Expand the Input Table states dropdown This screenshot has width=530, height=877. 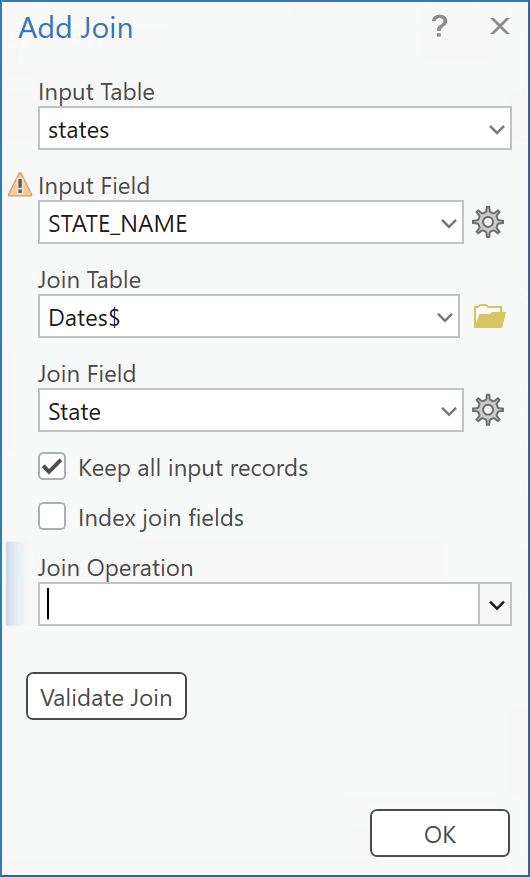click(x=496, y=129)
